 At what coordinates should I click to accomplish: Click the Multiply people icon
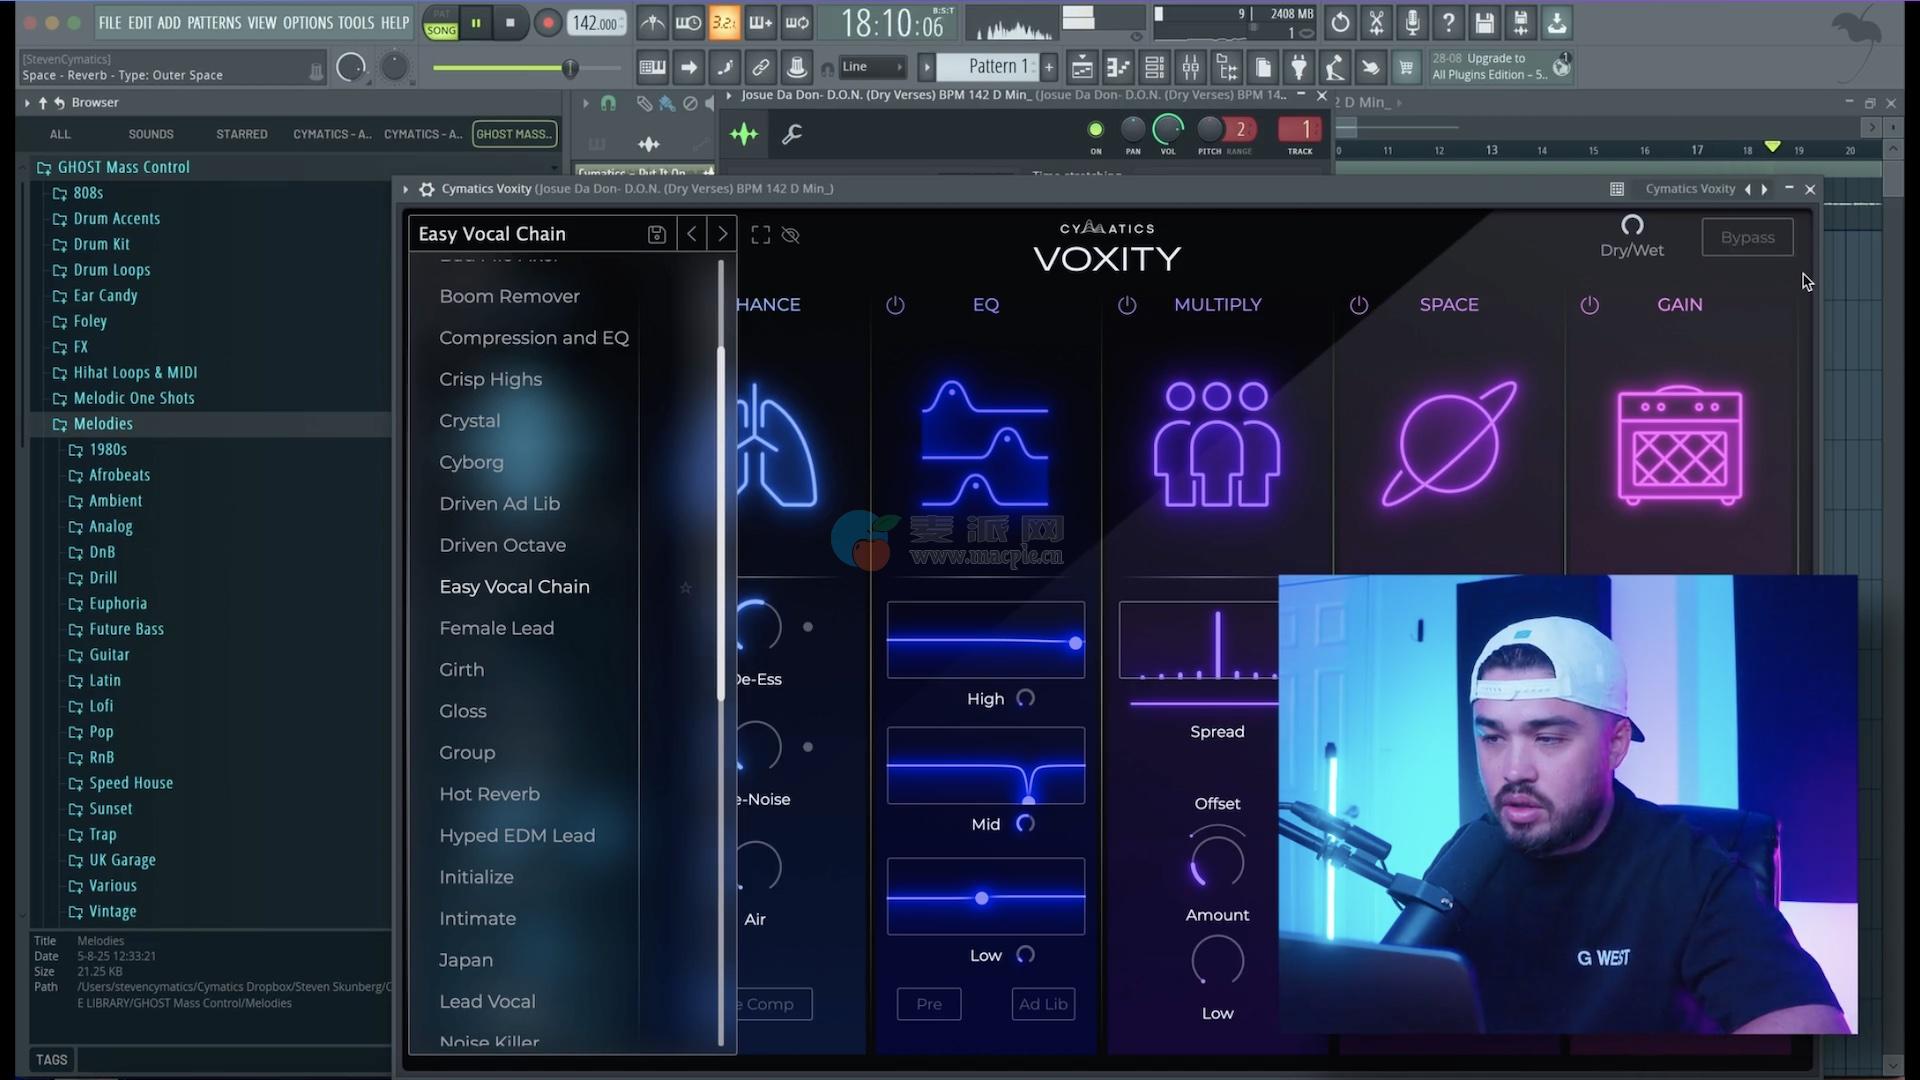coord(1216,443)
